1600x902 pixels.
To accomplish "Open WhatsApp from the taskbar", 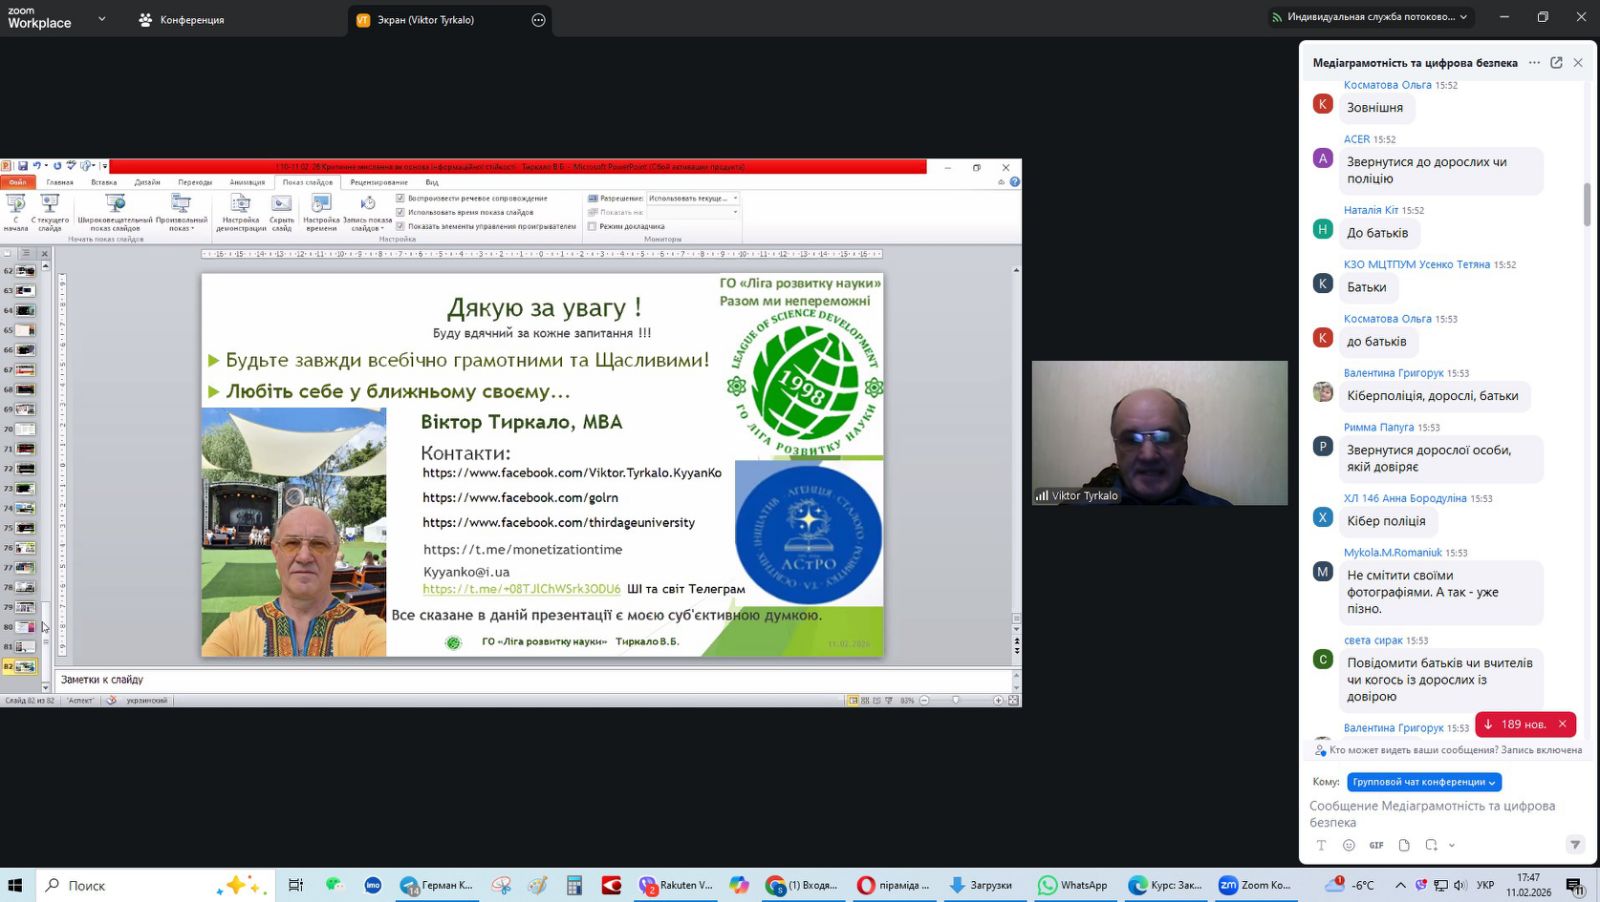I will point(1072,885).
